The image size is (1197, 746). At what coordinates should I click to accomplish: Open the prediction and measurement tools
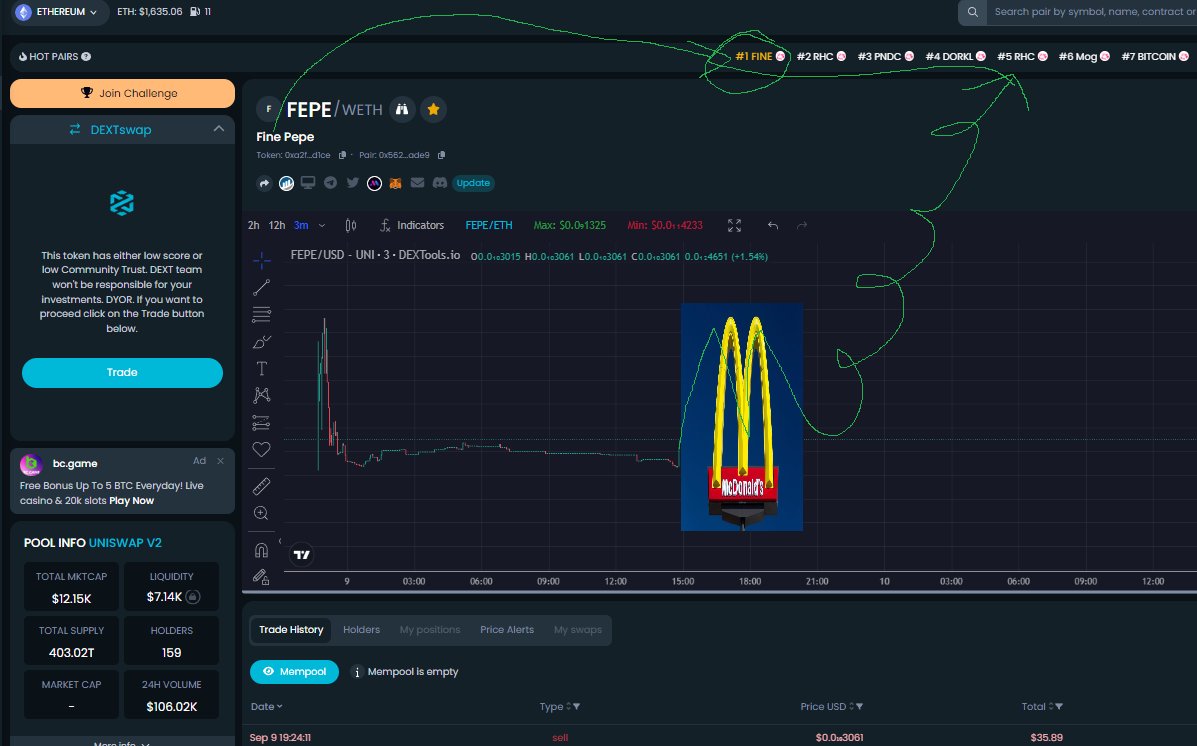tap(261, 422)
